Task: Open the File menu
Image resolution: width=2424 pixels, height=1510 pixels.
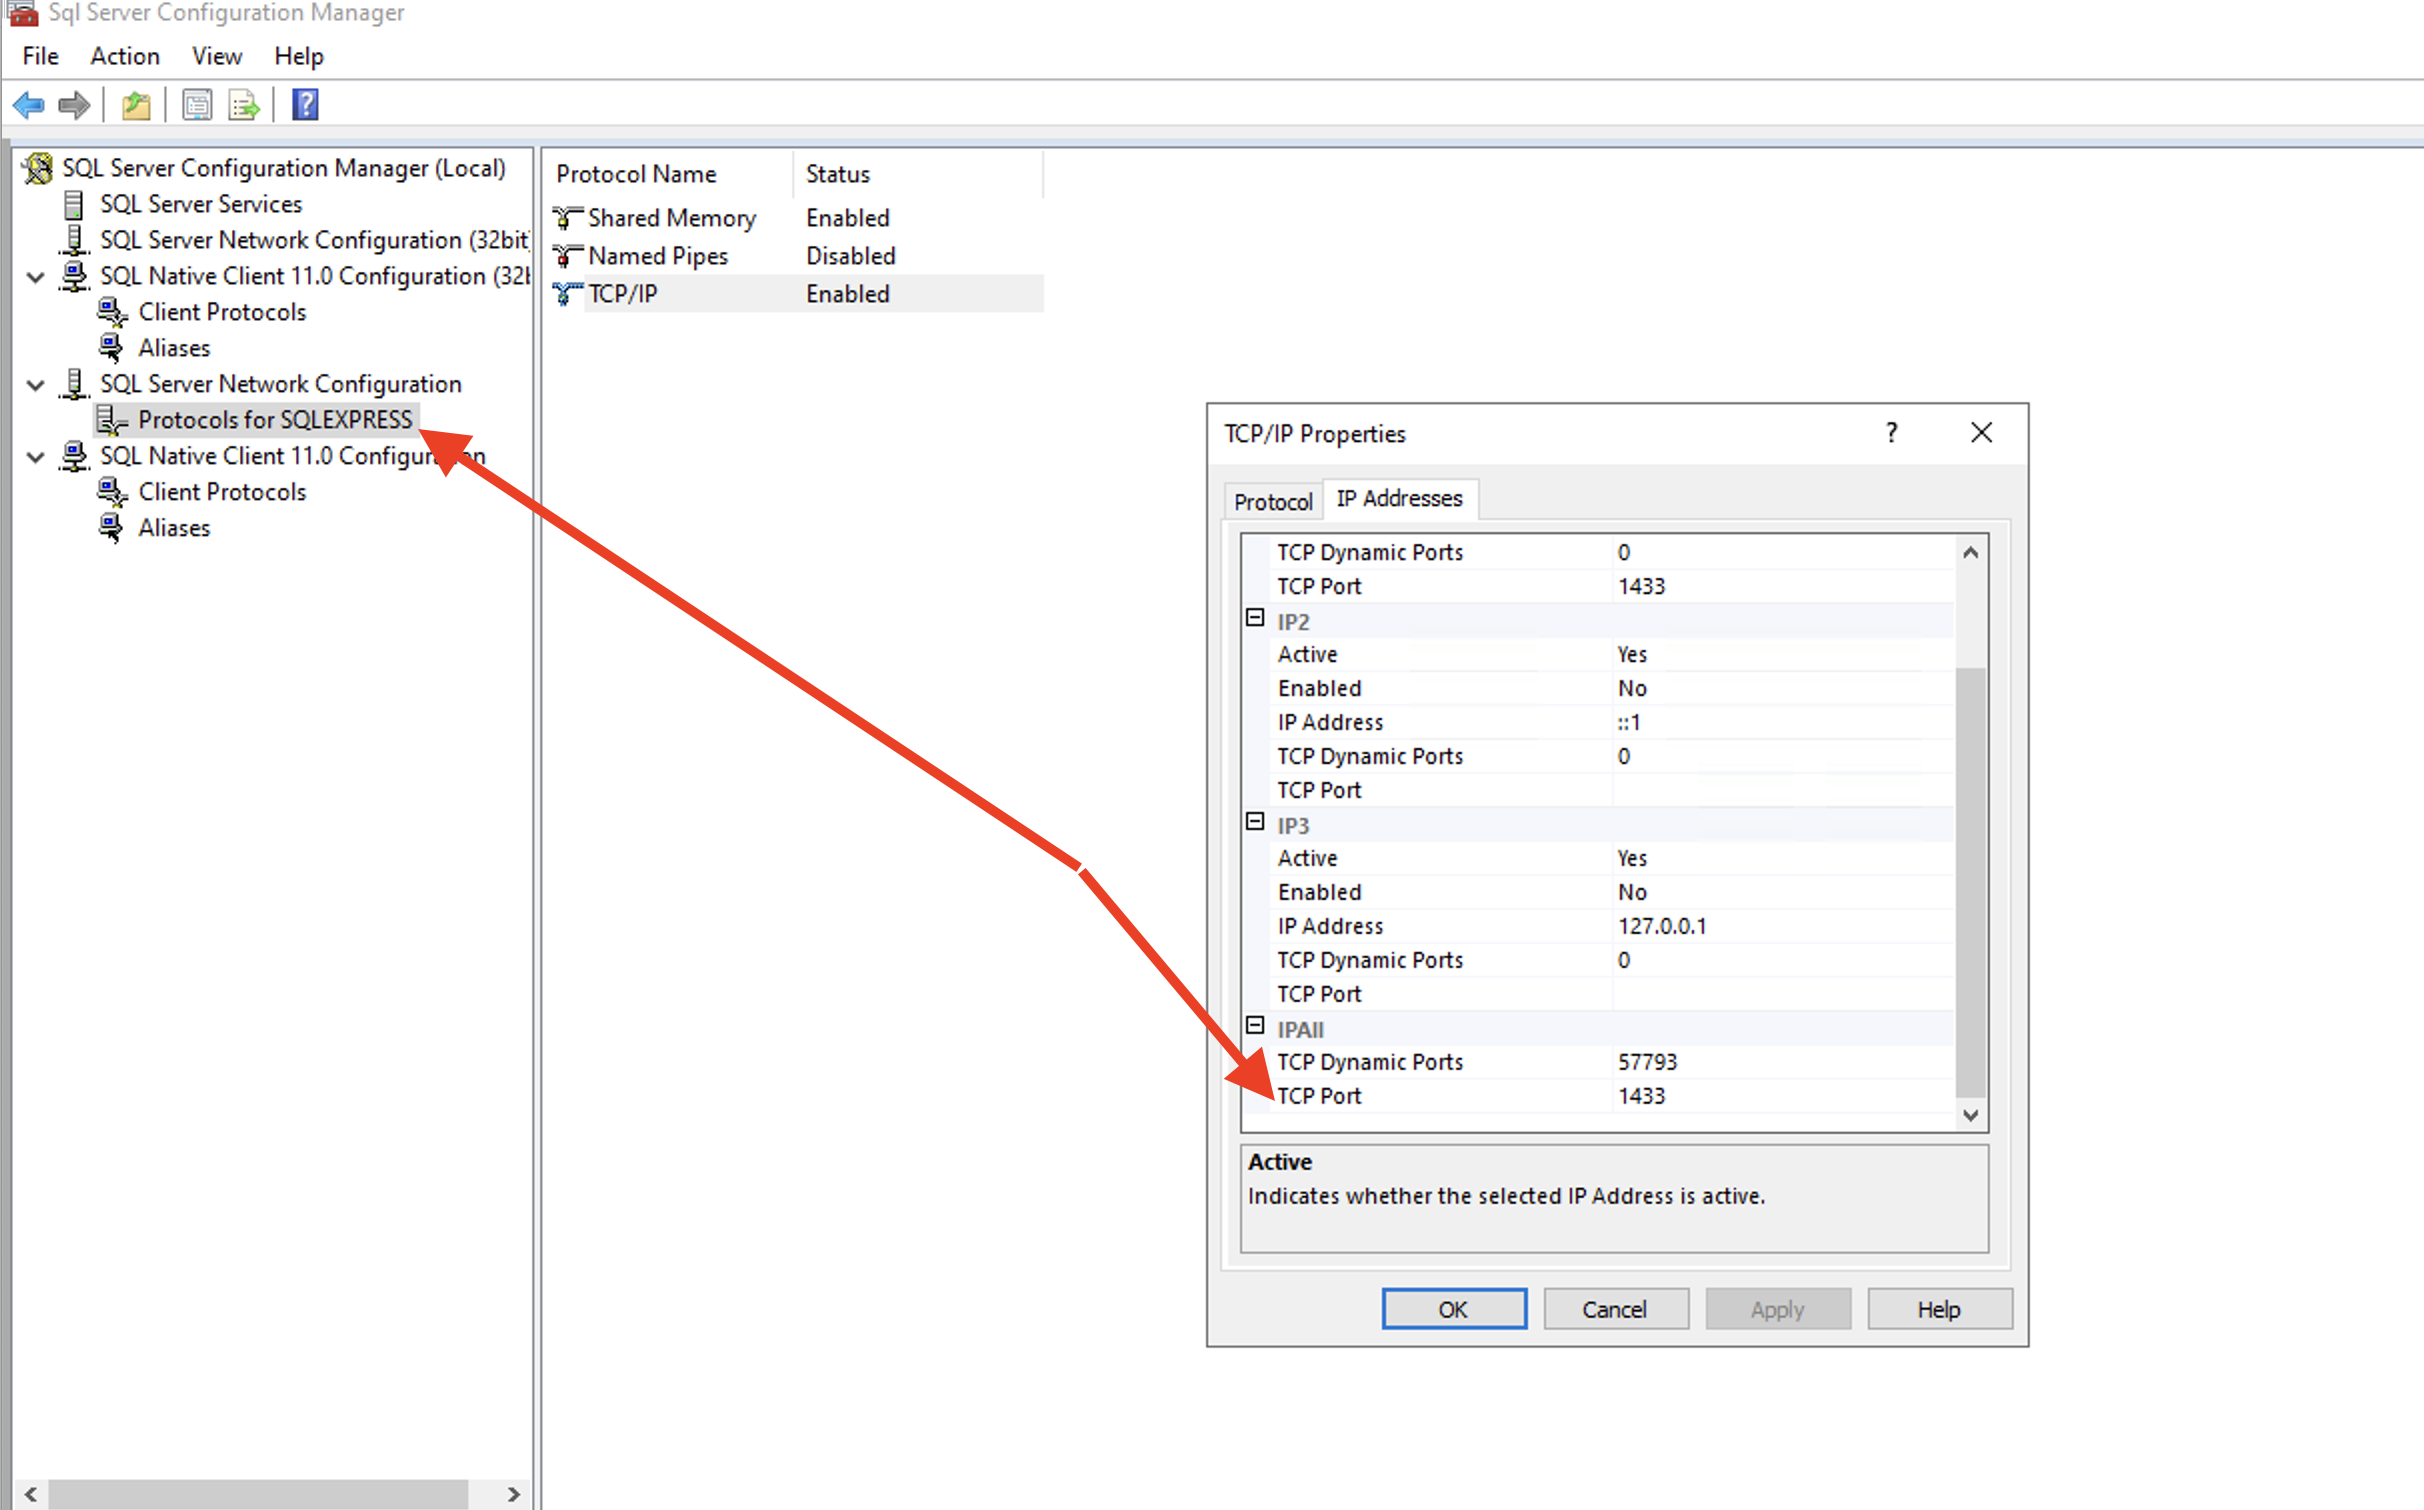Action: click(x=41, y=56)
